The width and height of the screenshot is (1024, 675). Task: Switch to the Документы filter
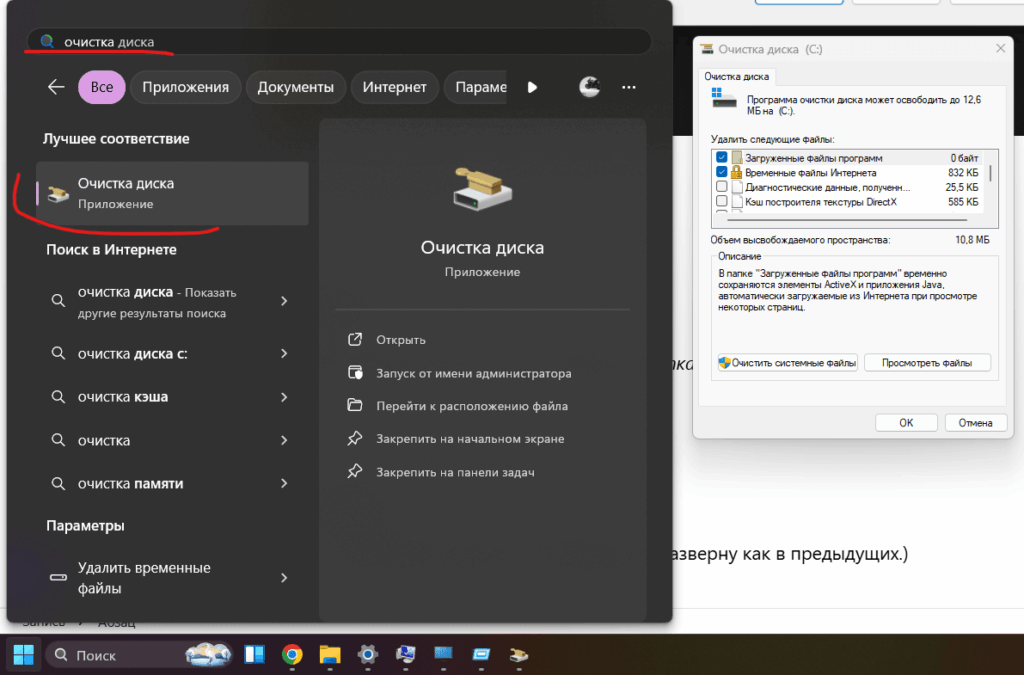pyautogui.click(x=295, y=87)
